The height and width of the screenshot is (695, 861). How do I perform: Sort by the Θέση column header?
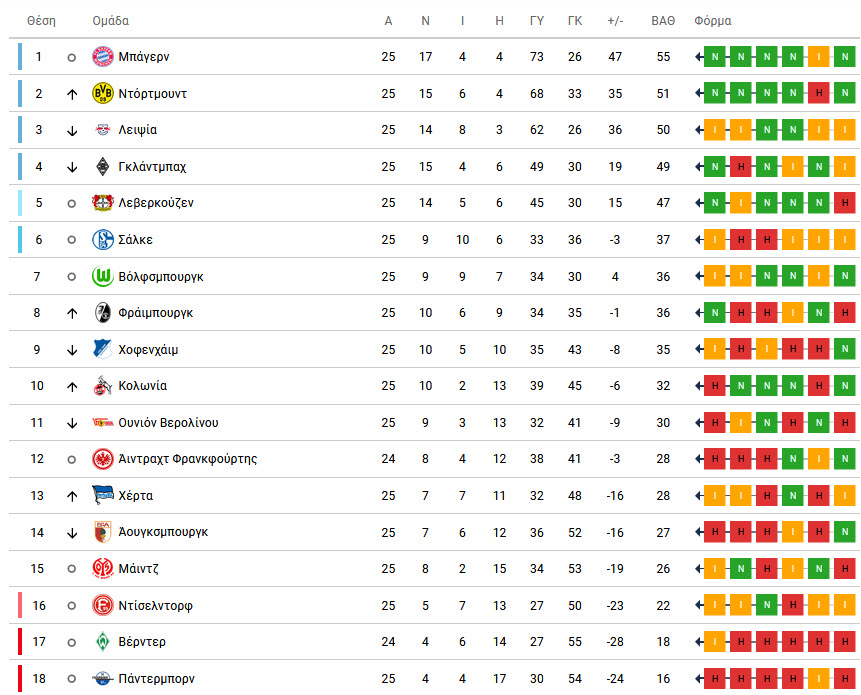[x=41, y=21]
